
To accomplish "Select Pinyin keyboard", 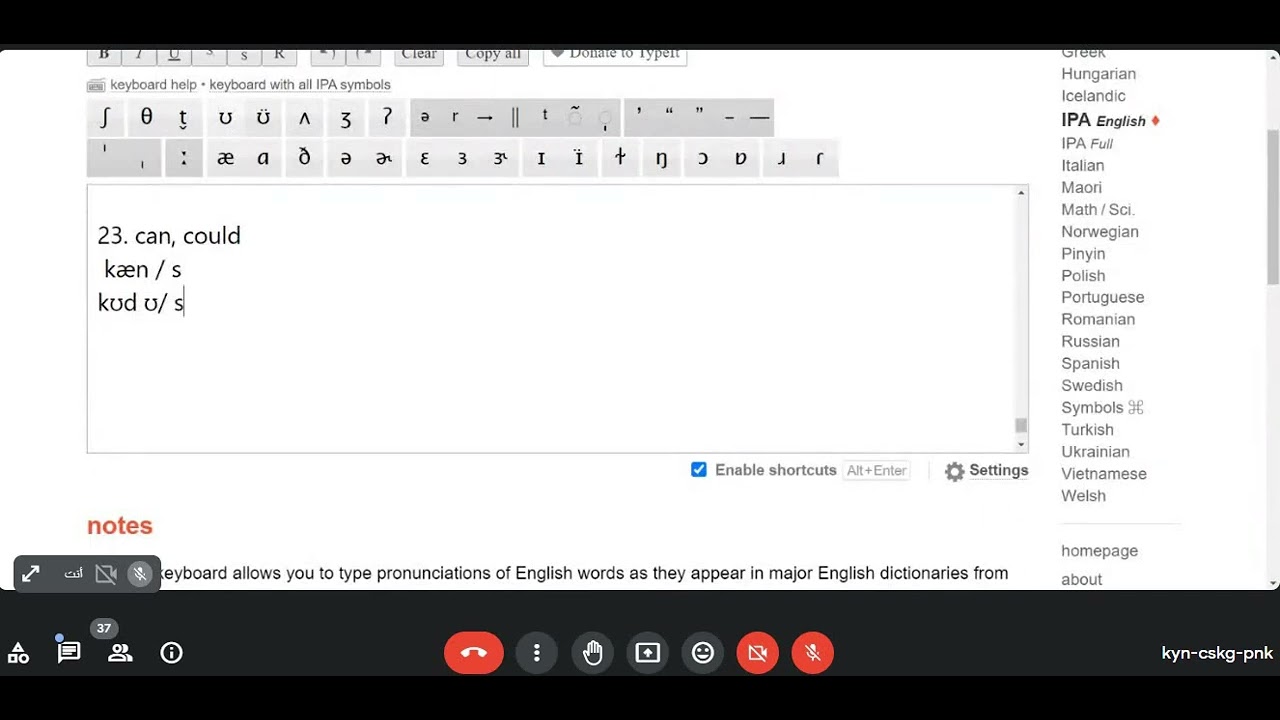I will [x=1083, y=254].
